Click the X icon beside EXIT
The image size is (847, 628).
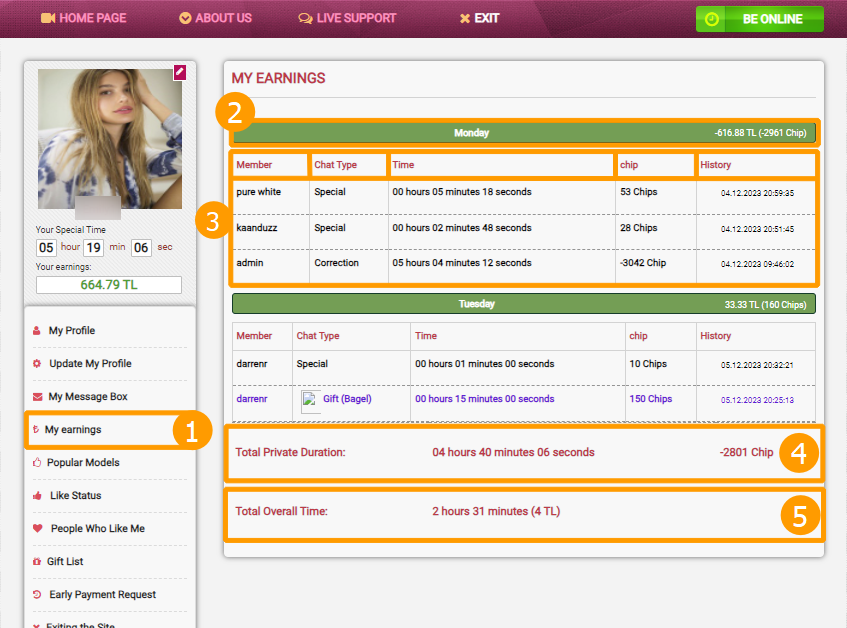(x=464, y=18)
